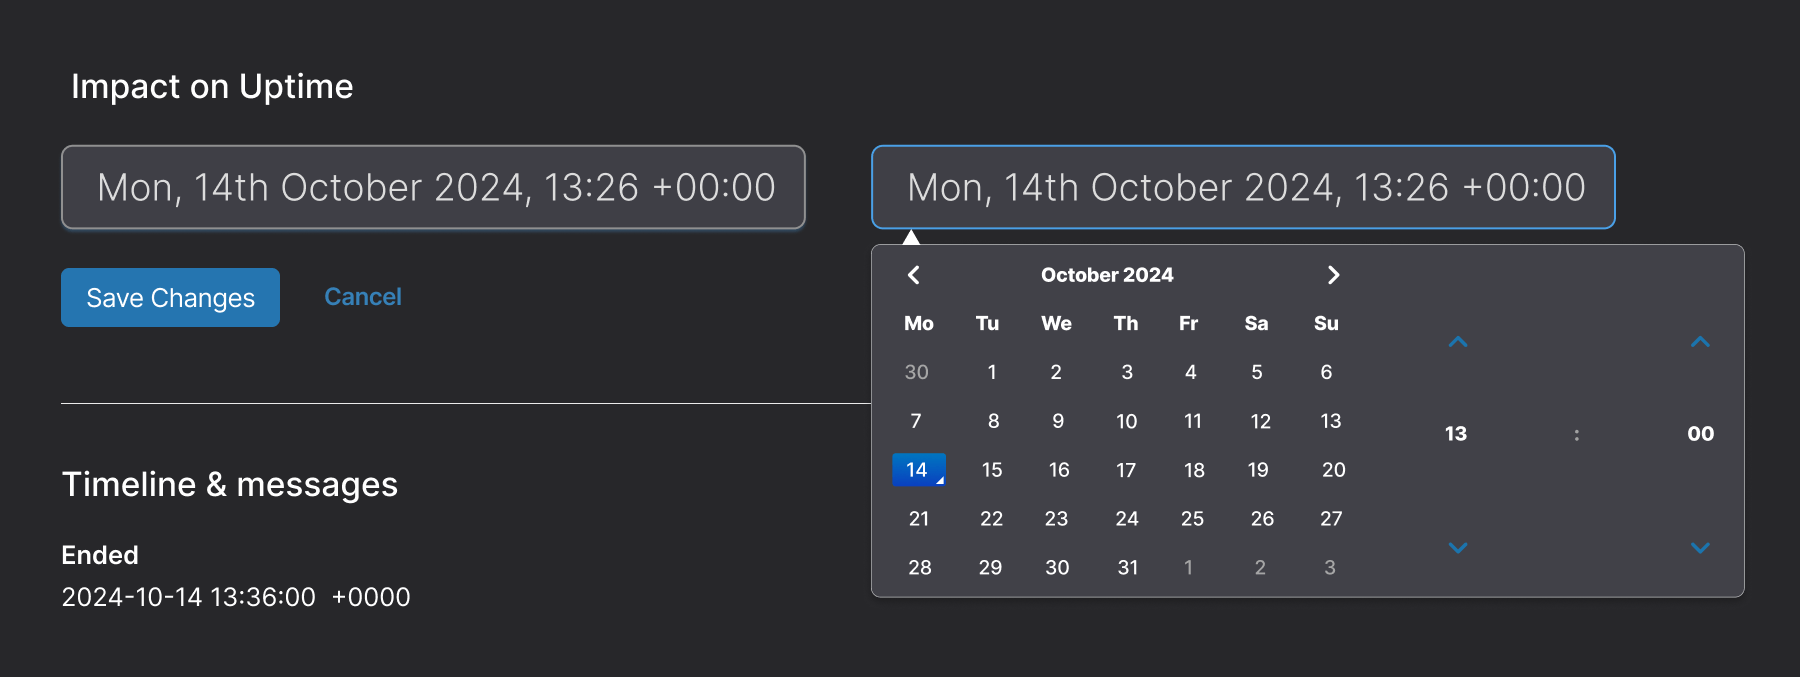Select October 1 in the calendar
This screenshot has width=1800, height=677.
click(991, 372)
